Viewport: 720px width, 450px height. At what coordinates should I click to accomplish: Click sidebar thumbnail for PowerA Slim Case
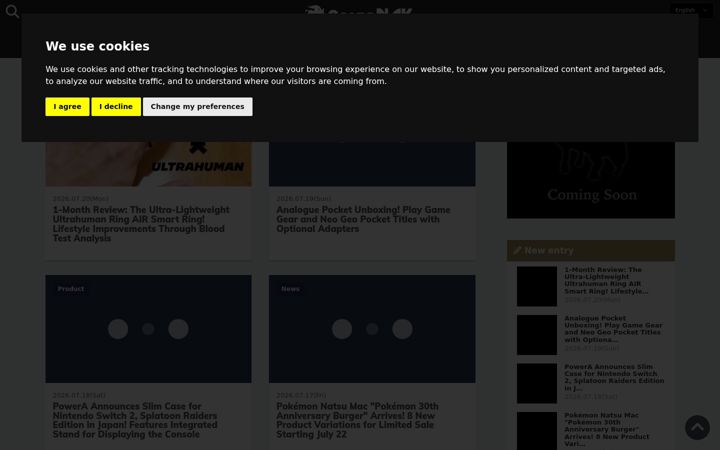(537, 383)
